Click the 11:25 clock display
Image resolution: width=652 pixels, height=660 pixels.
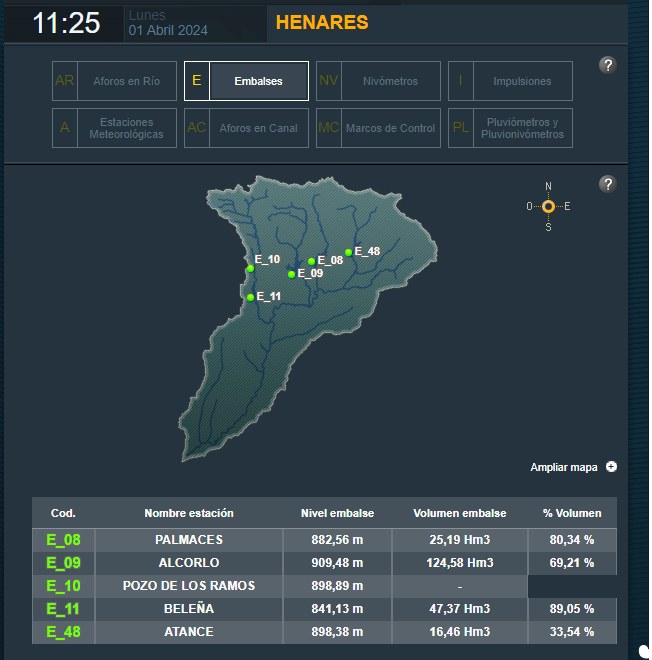point(67,23)
